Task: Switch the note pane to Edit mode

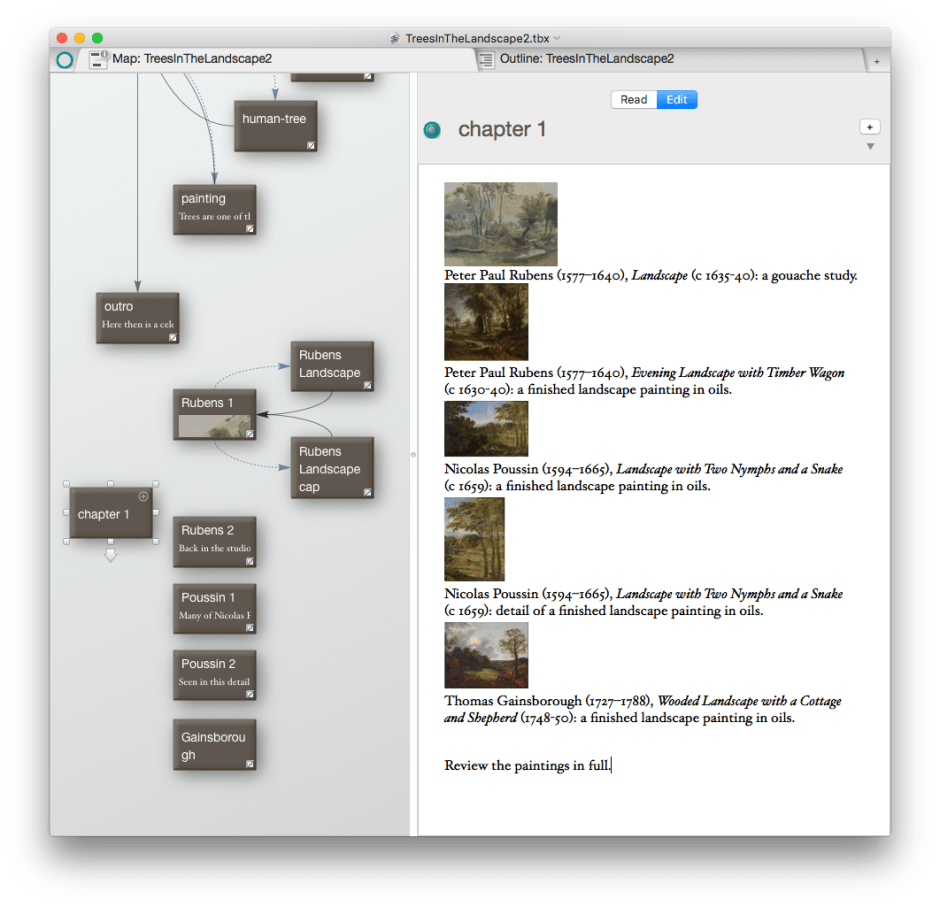Action: click(677, 100)
